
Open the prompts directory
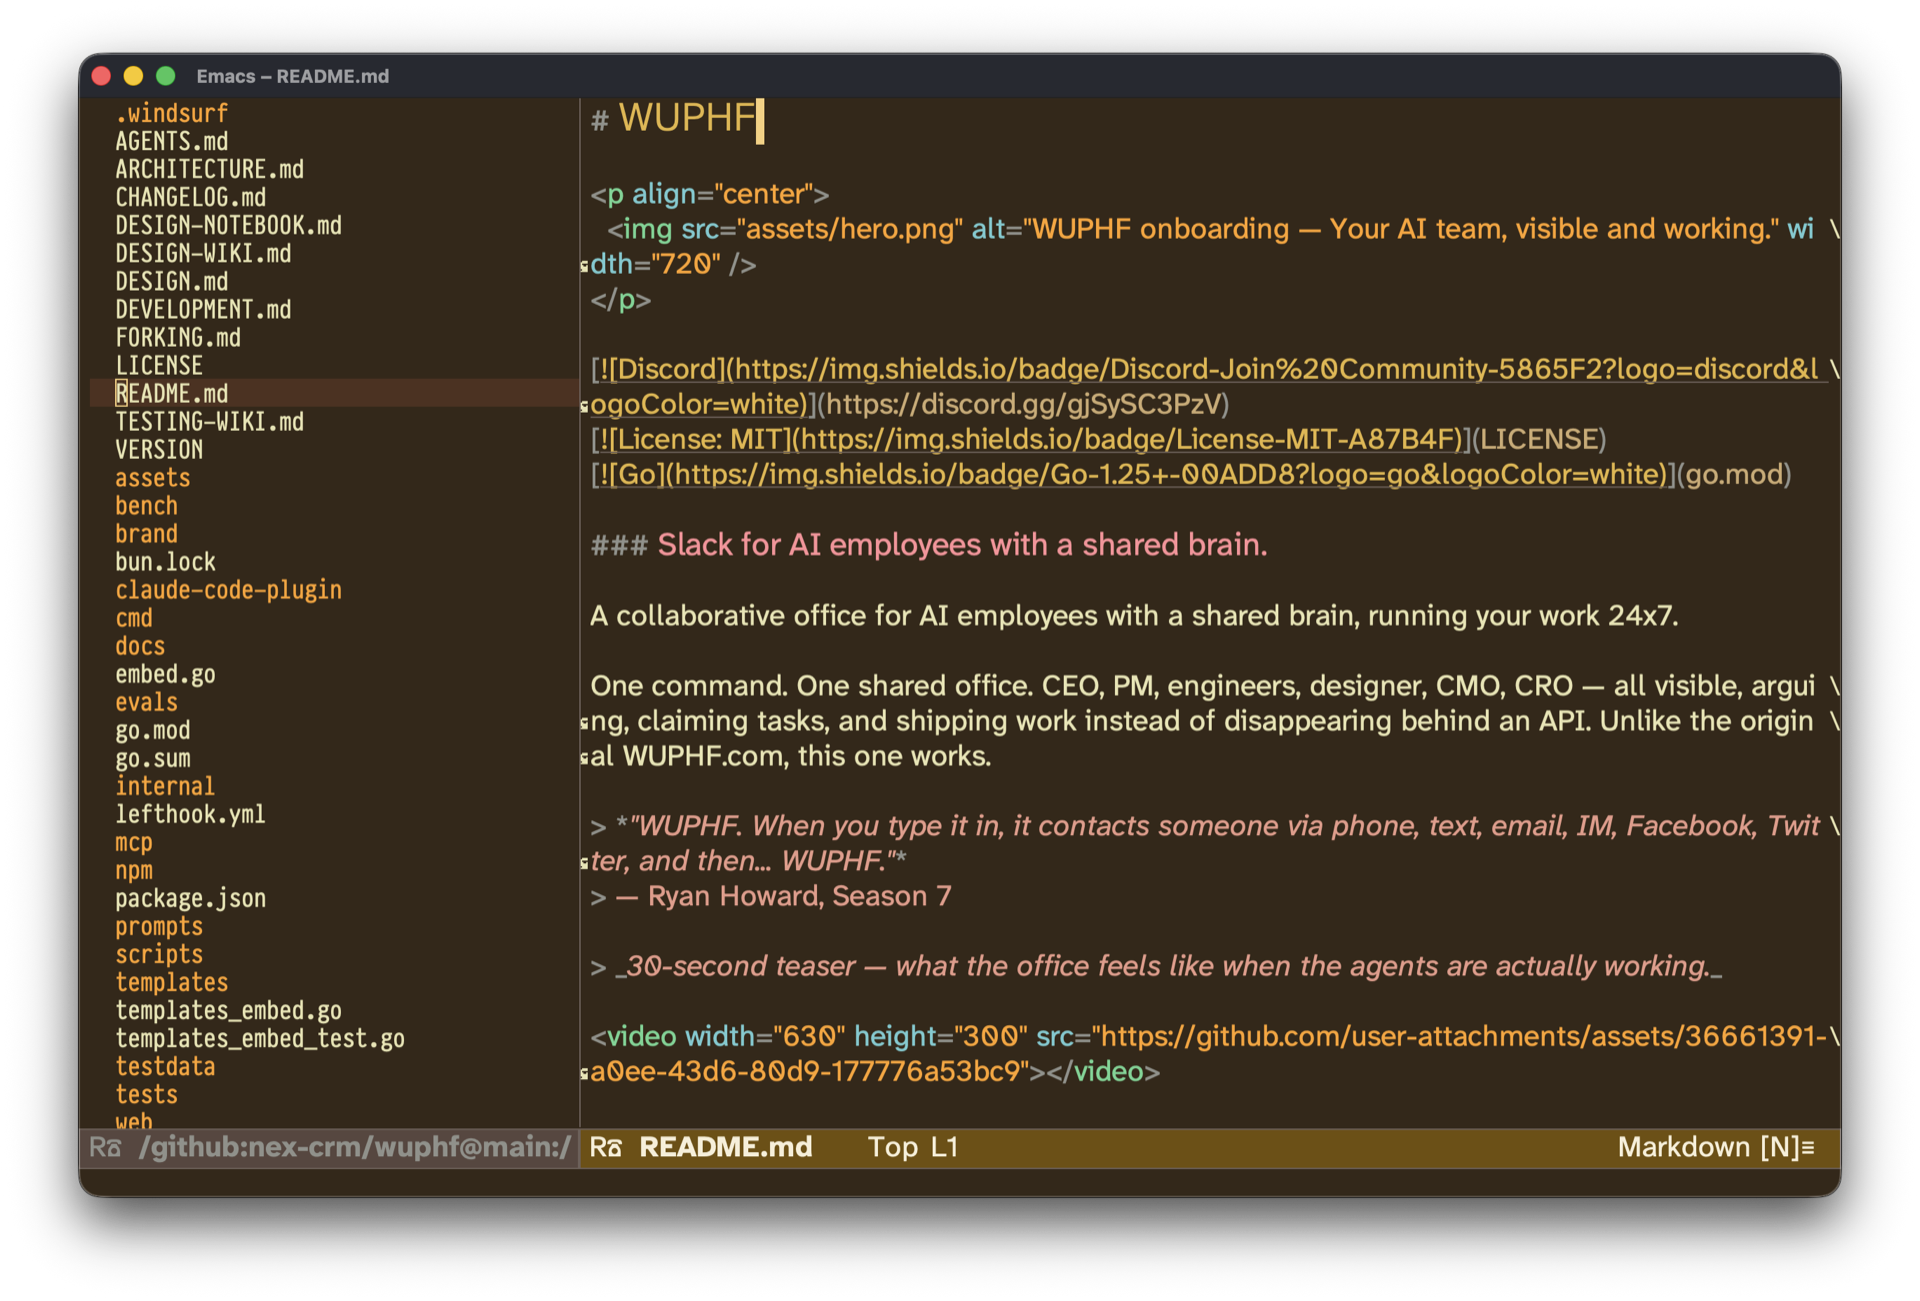(x=159, y=925)
